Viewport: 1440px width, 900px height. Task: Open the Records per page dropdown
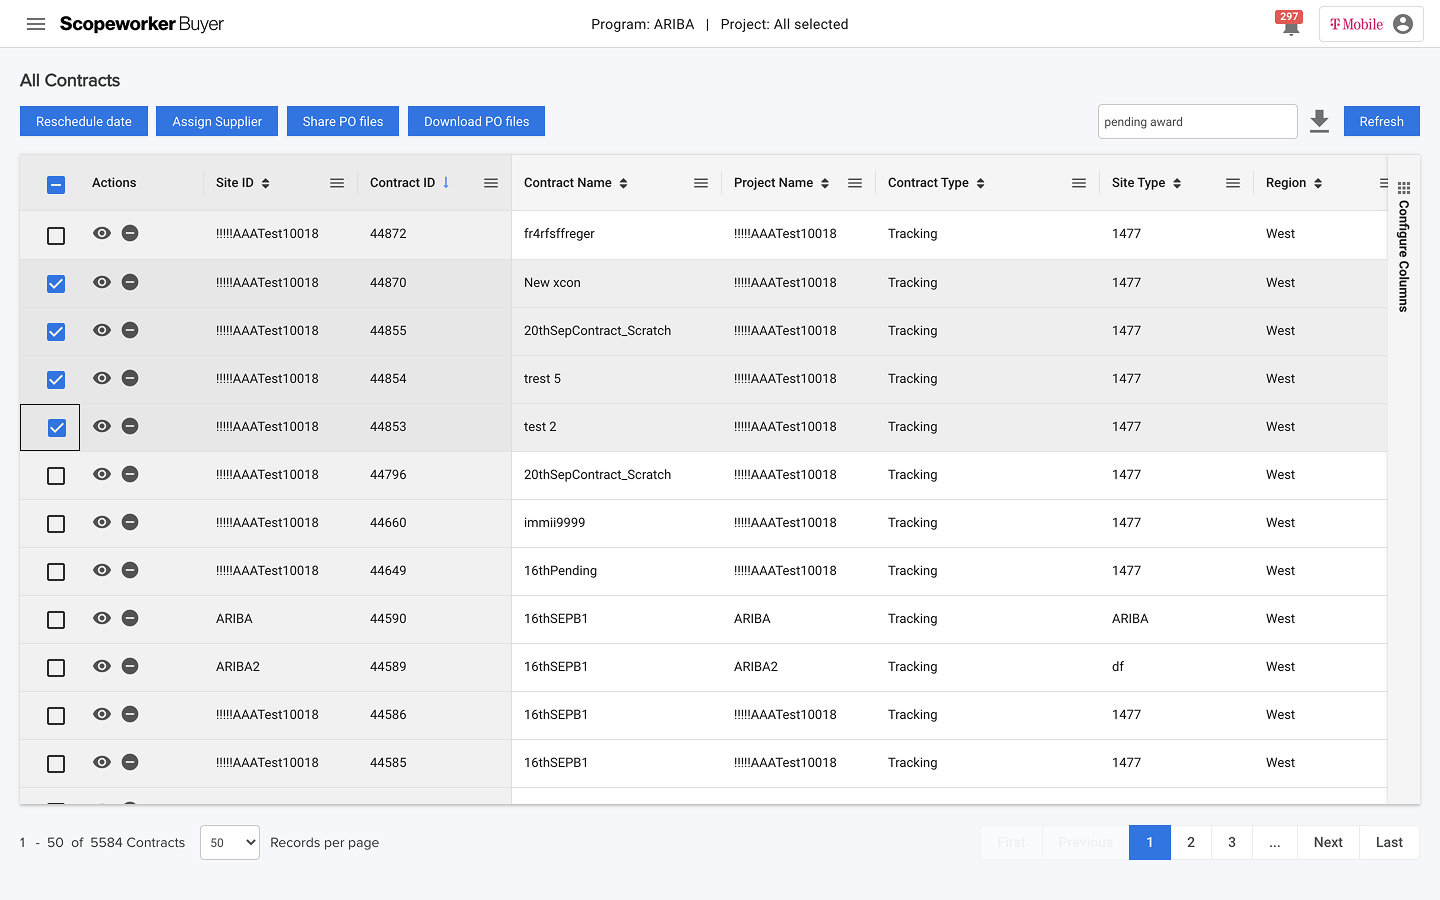pos(230,842)
